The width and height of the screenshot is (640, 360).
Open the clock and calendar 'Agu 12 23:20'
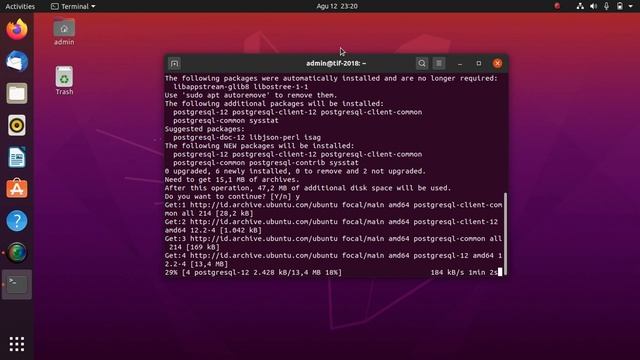tap(337, 6)
